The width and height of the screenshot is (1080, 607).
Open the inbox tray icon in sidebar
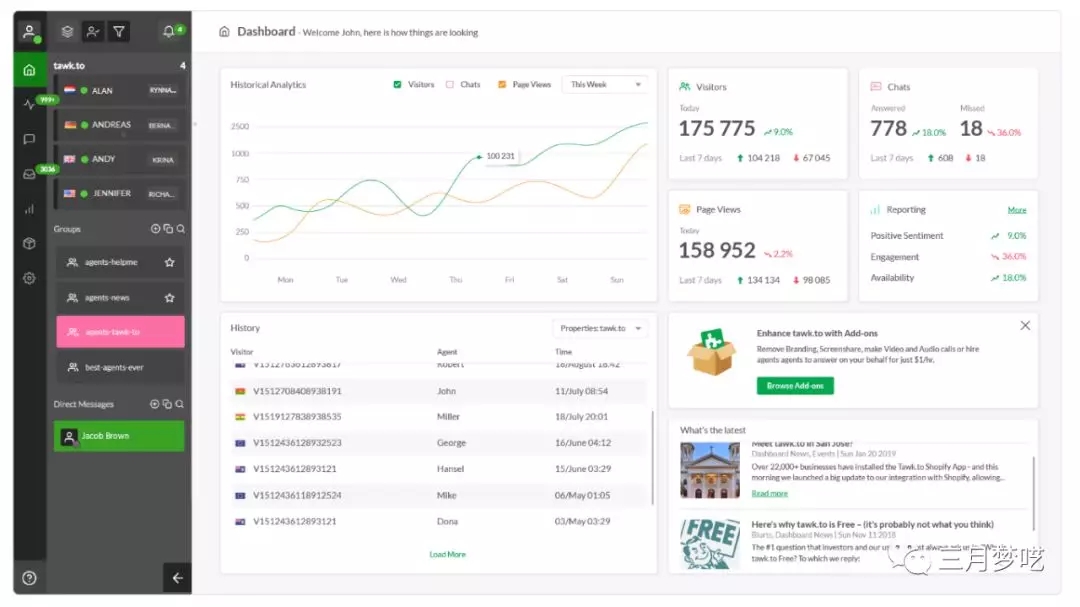(29, 174)
